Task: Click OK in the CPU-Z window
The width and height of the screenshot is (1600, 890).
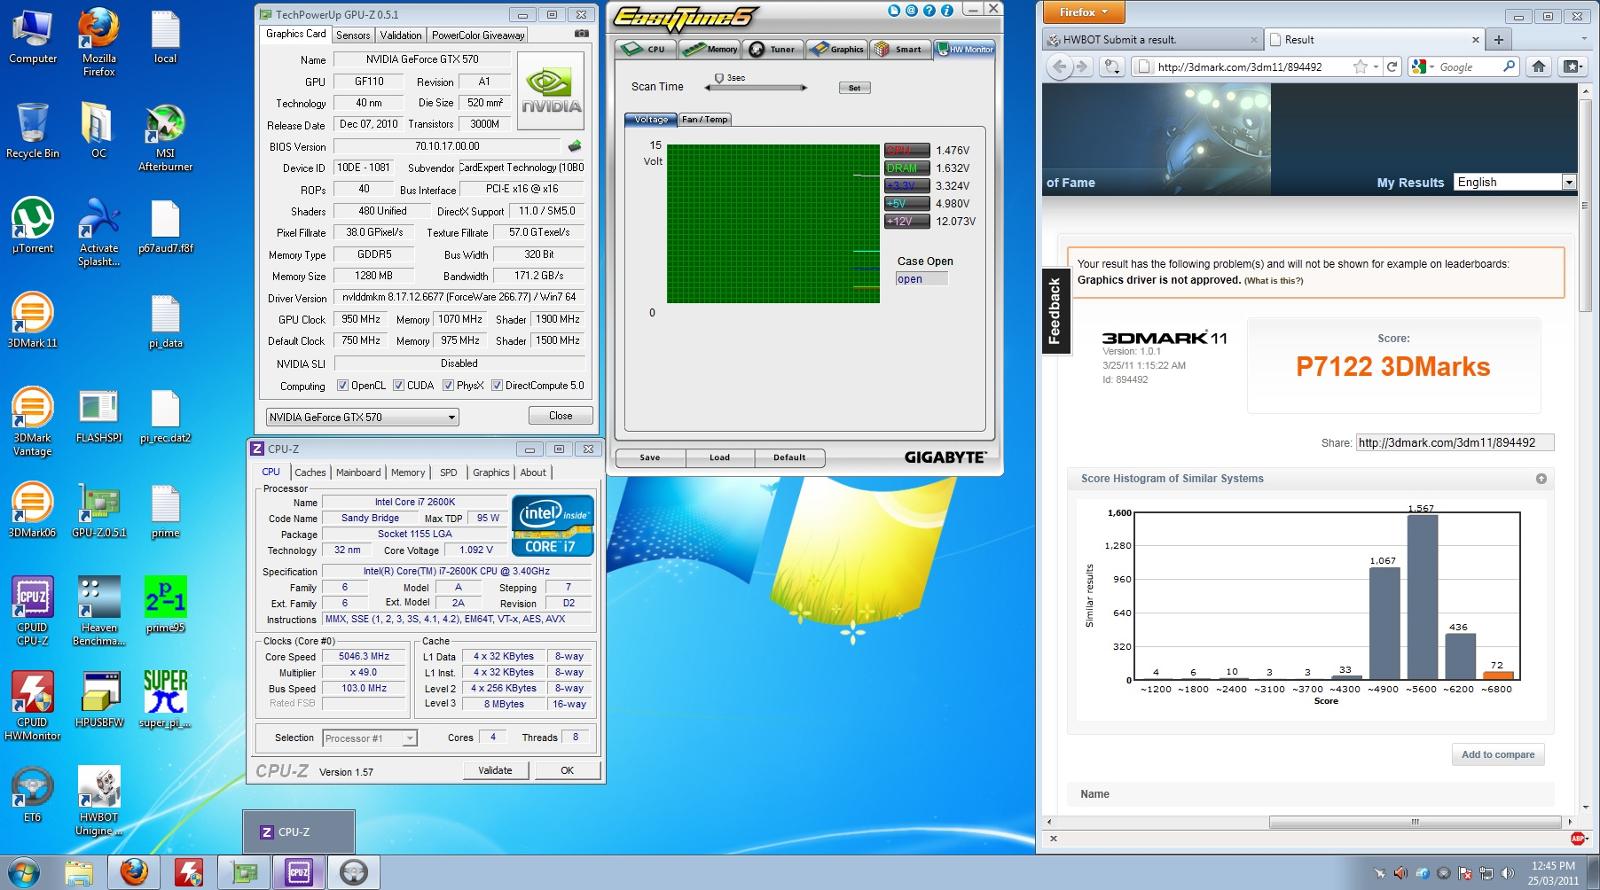Action: click(567, 770)
